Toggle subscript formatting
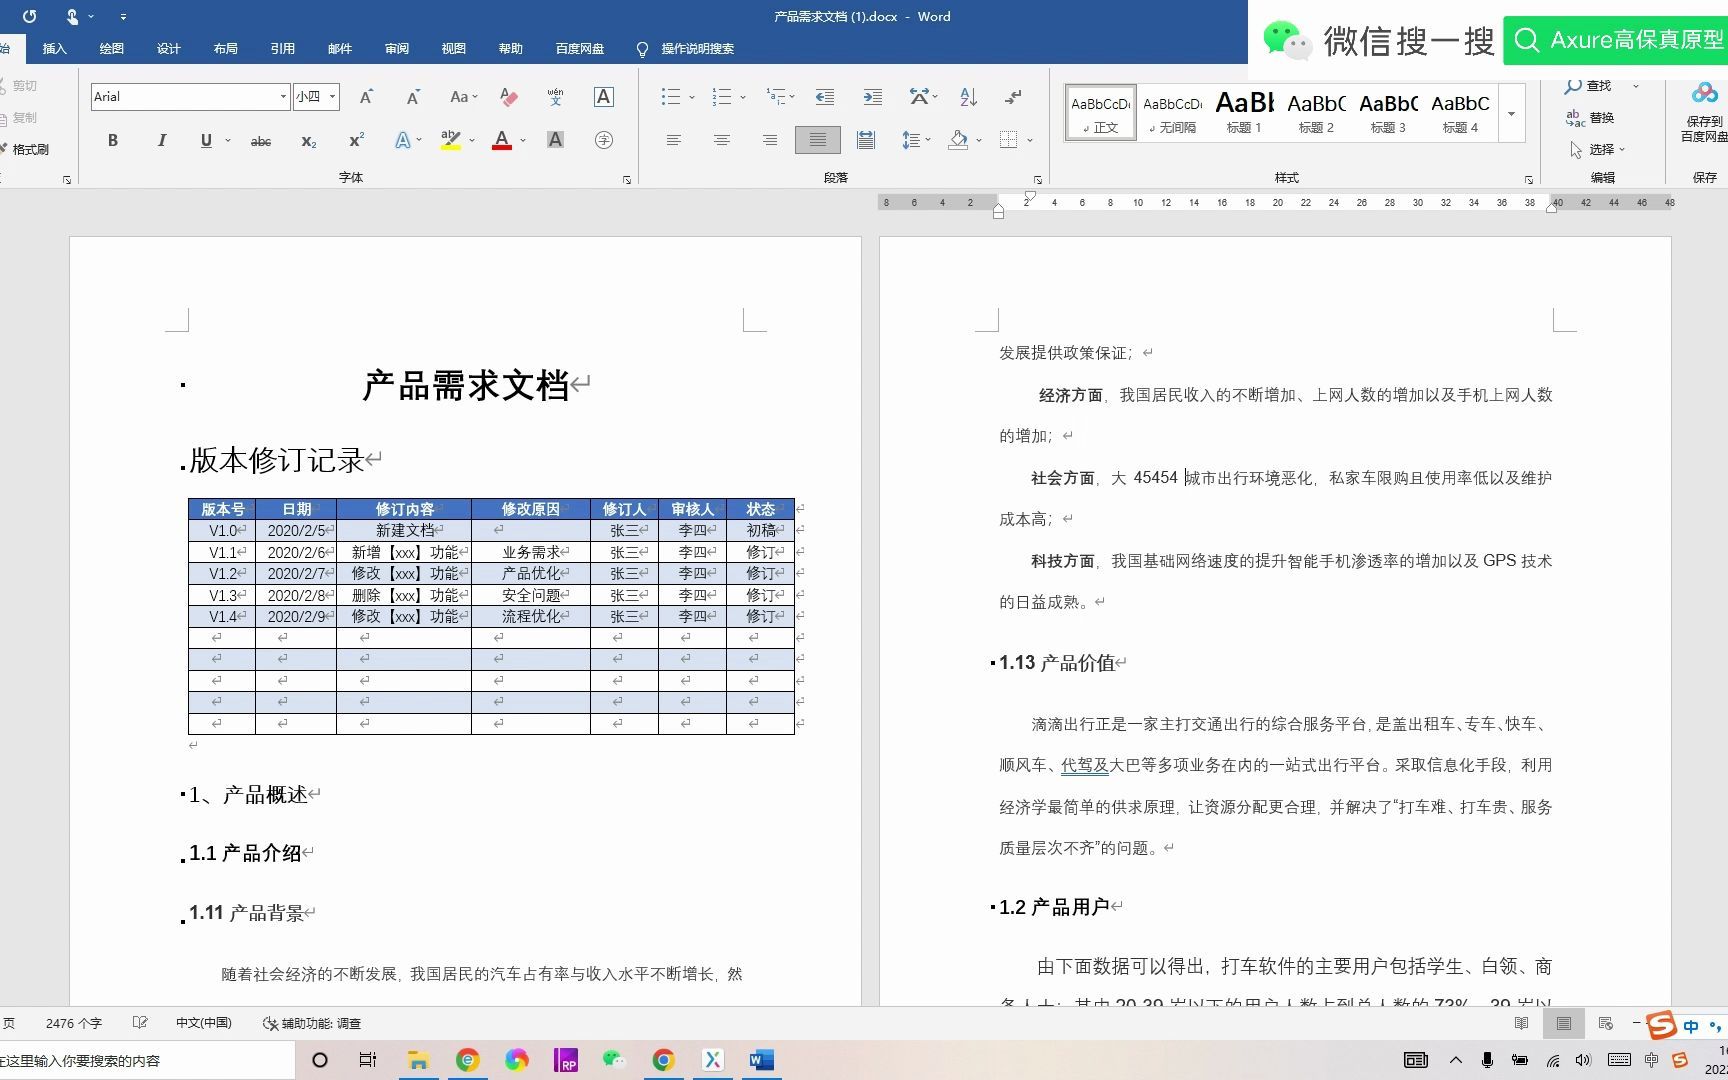This screenshot has width=1728, height=1080. [x=309, y=141]
